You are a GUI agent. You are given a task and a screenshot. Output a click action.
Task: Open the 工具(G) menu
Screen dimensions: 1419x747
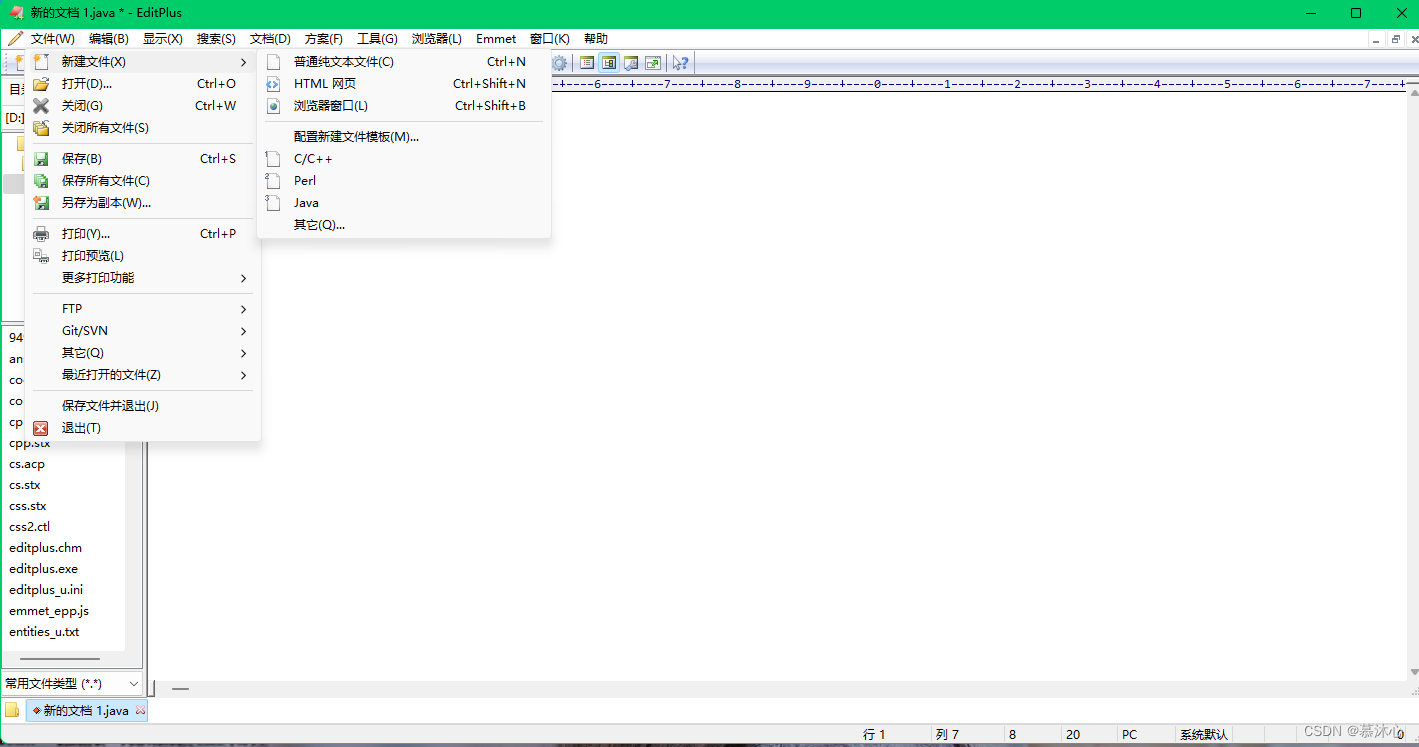[x=377, y=39]
